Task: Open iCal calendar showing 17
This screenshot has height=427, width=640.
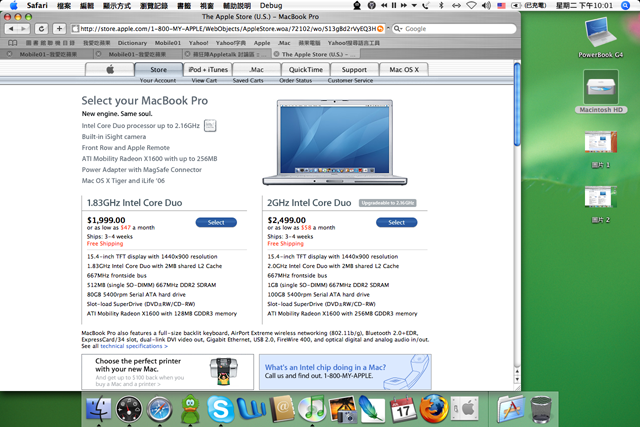Action: 403,409
